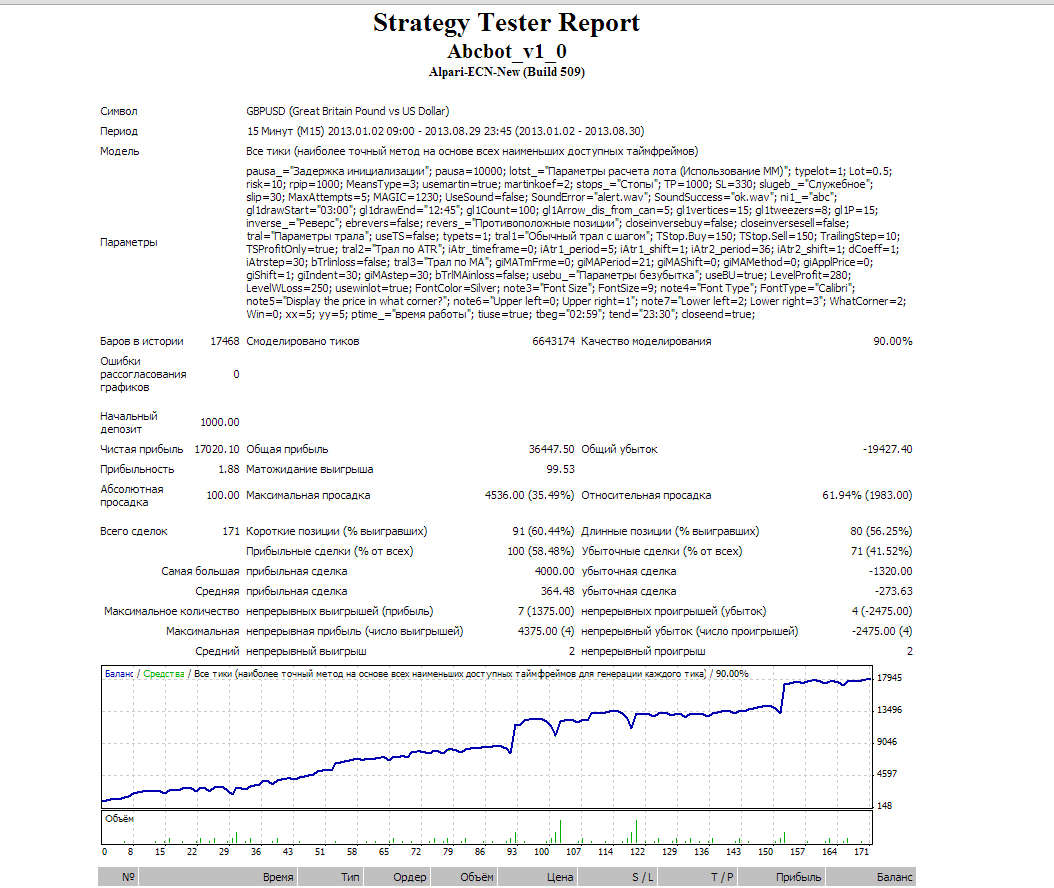Click the 90.00% modelling quality value

pos(893,341)
